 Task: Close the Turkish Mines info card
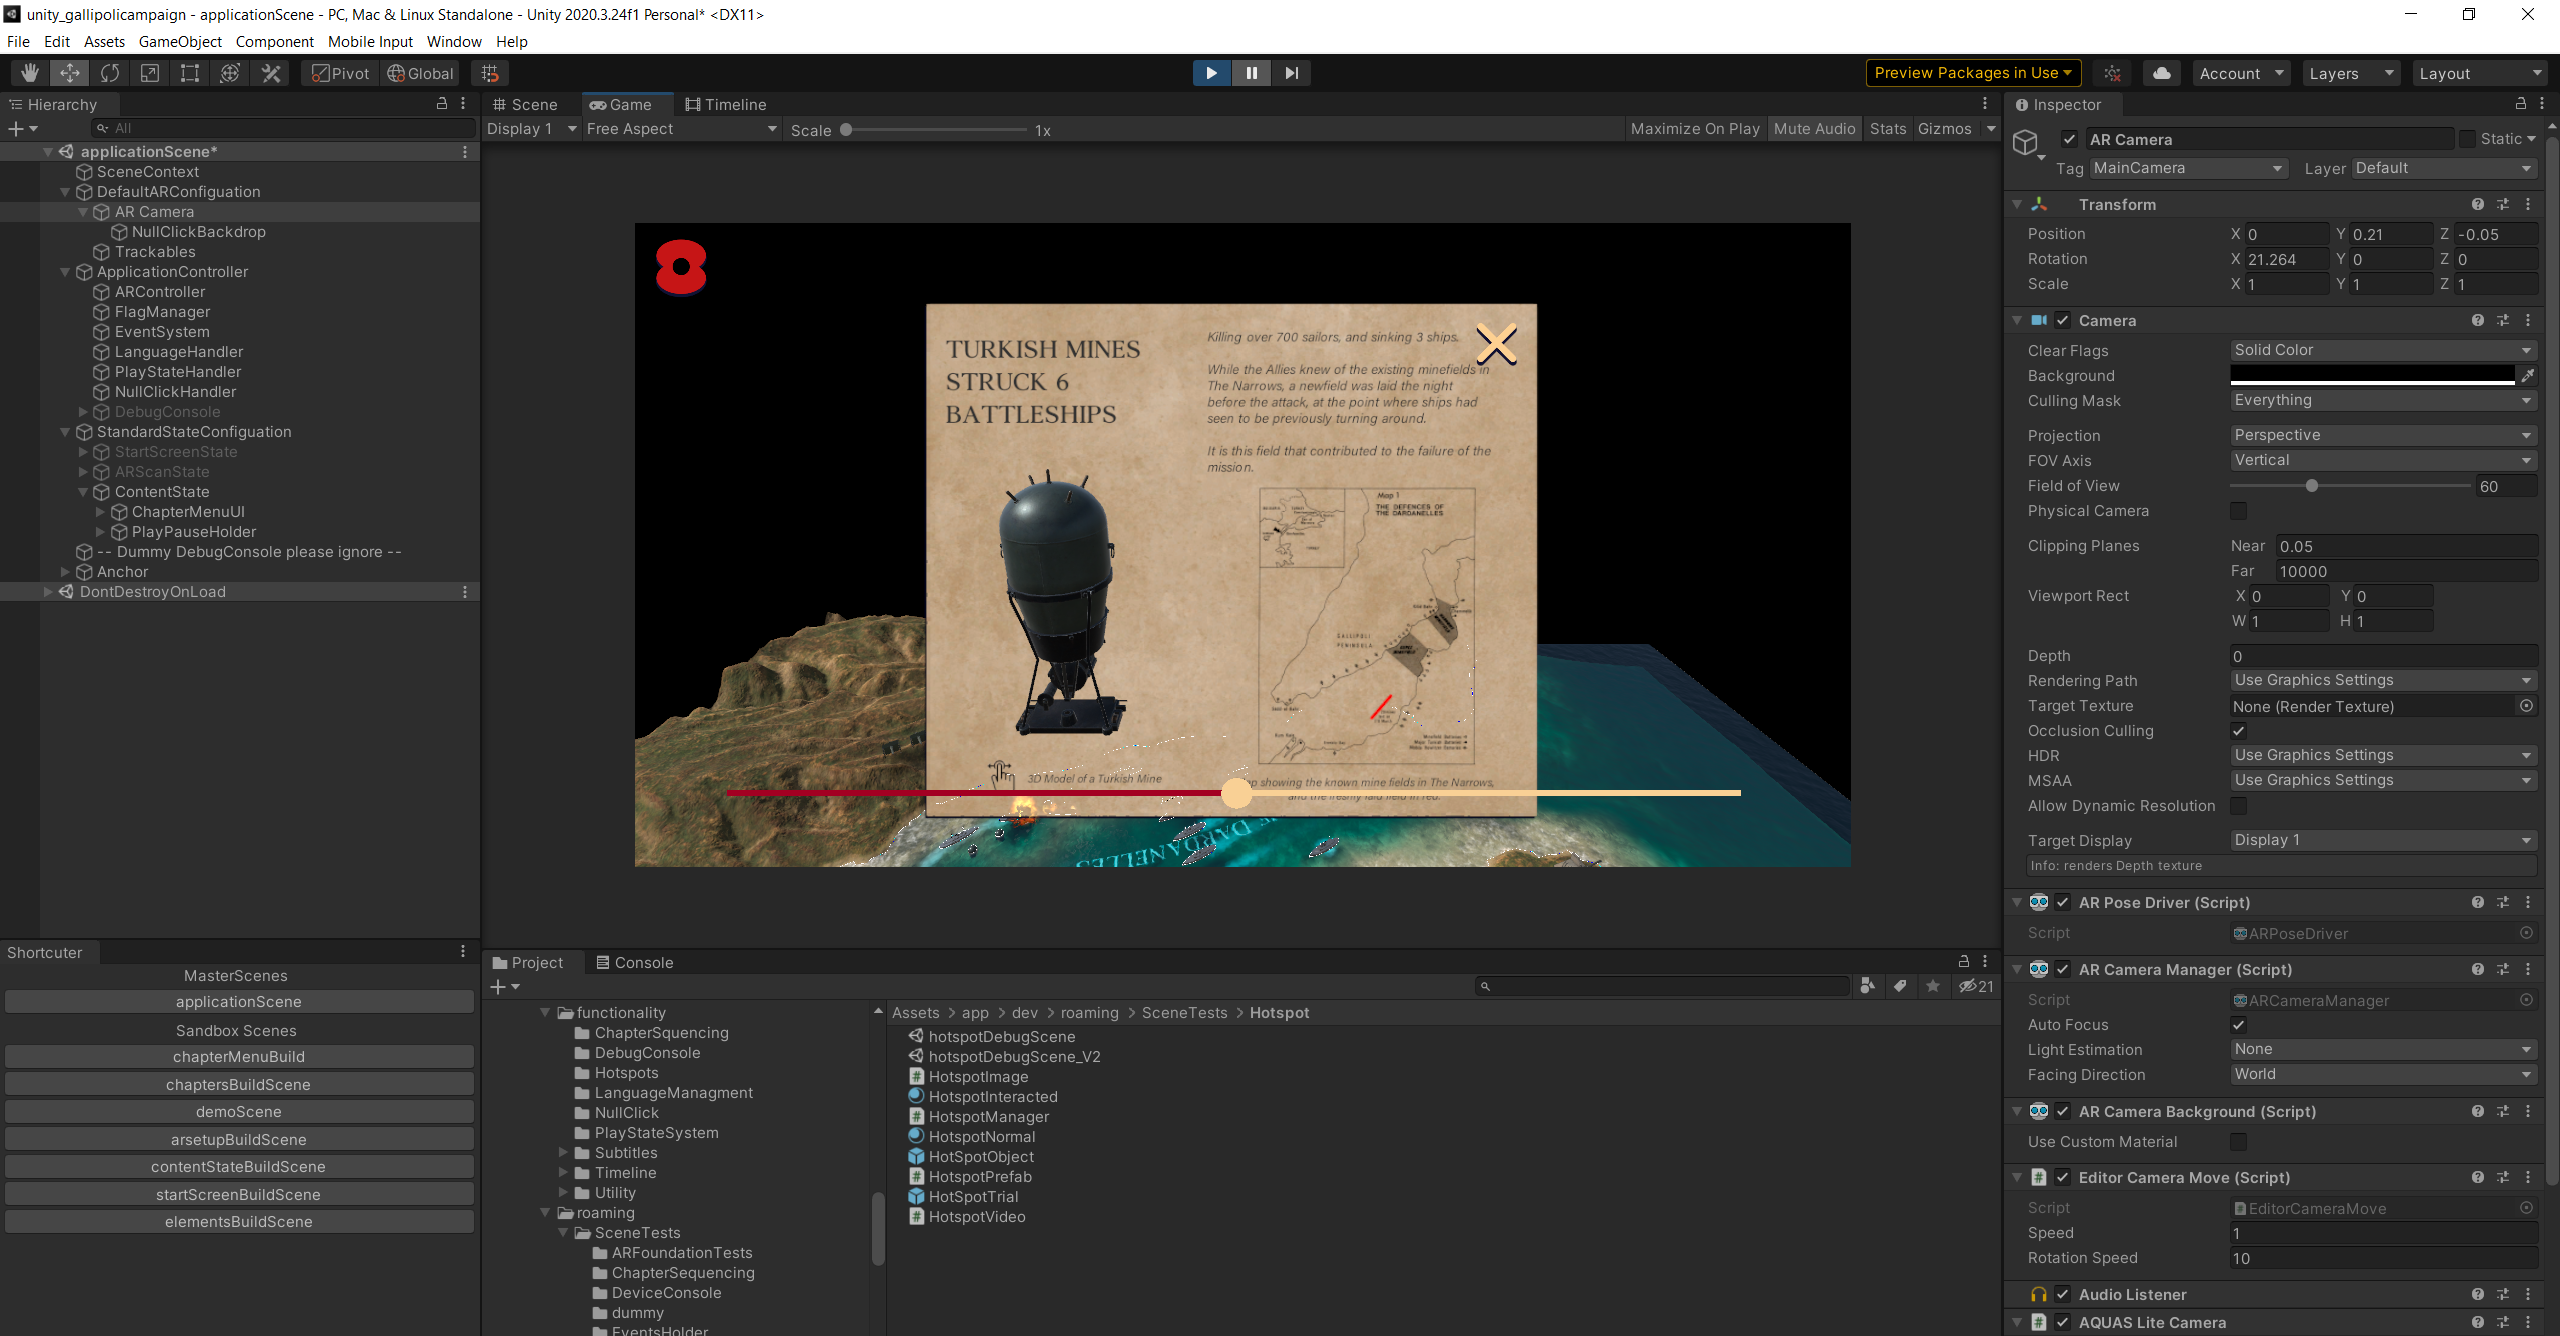click(x=1496, y=345)
